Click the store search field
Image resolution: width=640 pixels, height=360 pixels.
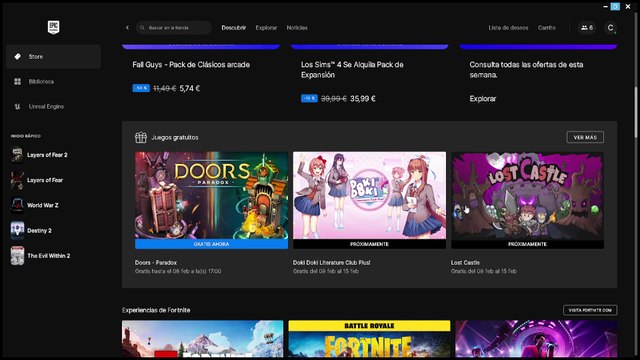click(174, 28)
